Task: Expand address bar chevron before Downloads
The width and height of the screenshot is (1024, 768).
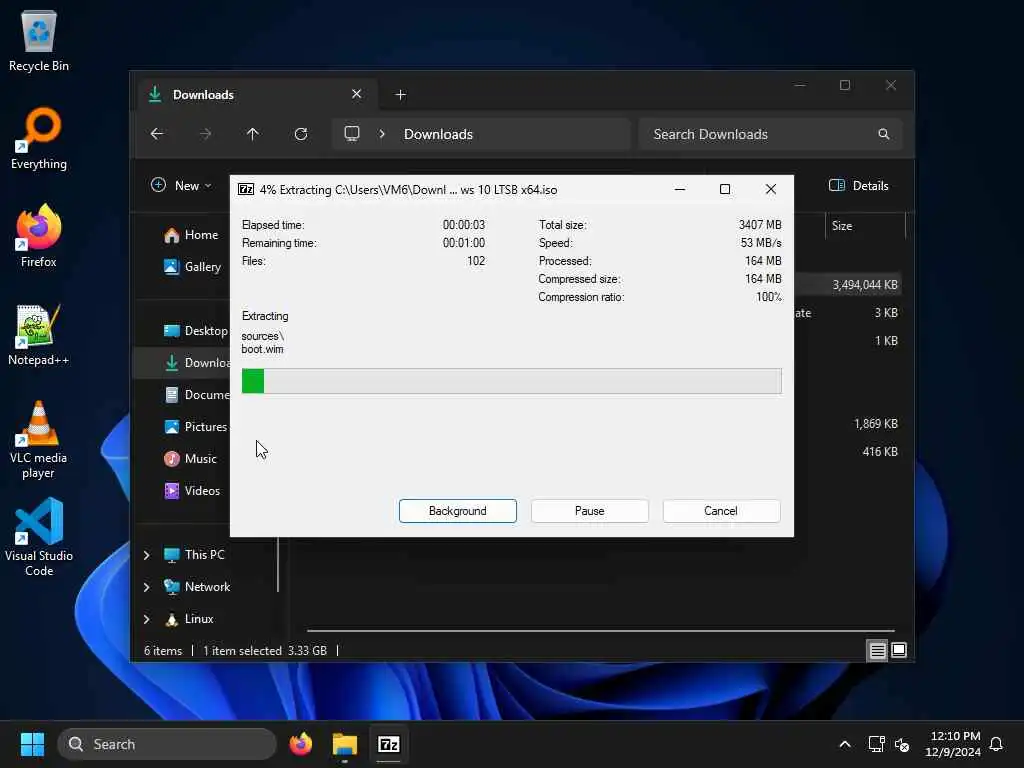Action: pyautogui.click(x=382, y=134)
